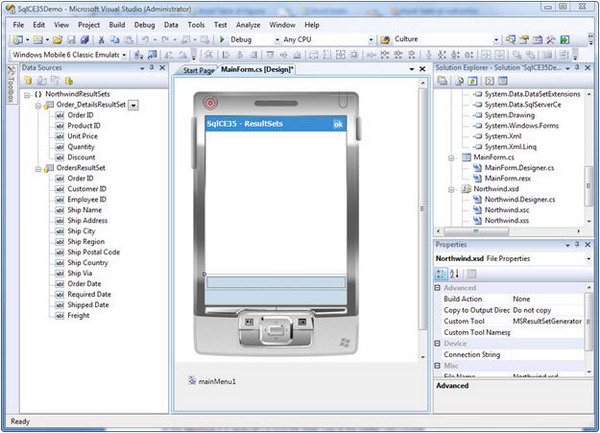600x433 pixels.
Task: Click Refresh icon in Data Sources toolbar
Action: [69, 81]
